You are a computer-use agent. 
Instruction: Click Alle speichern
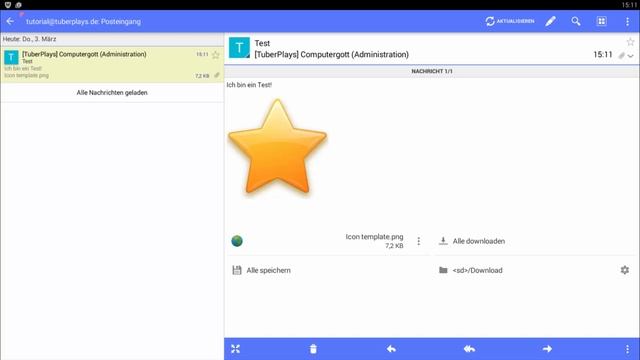click(x=261, y=270)
